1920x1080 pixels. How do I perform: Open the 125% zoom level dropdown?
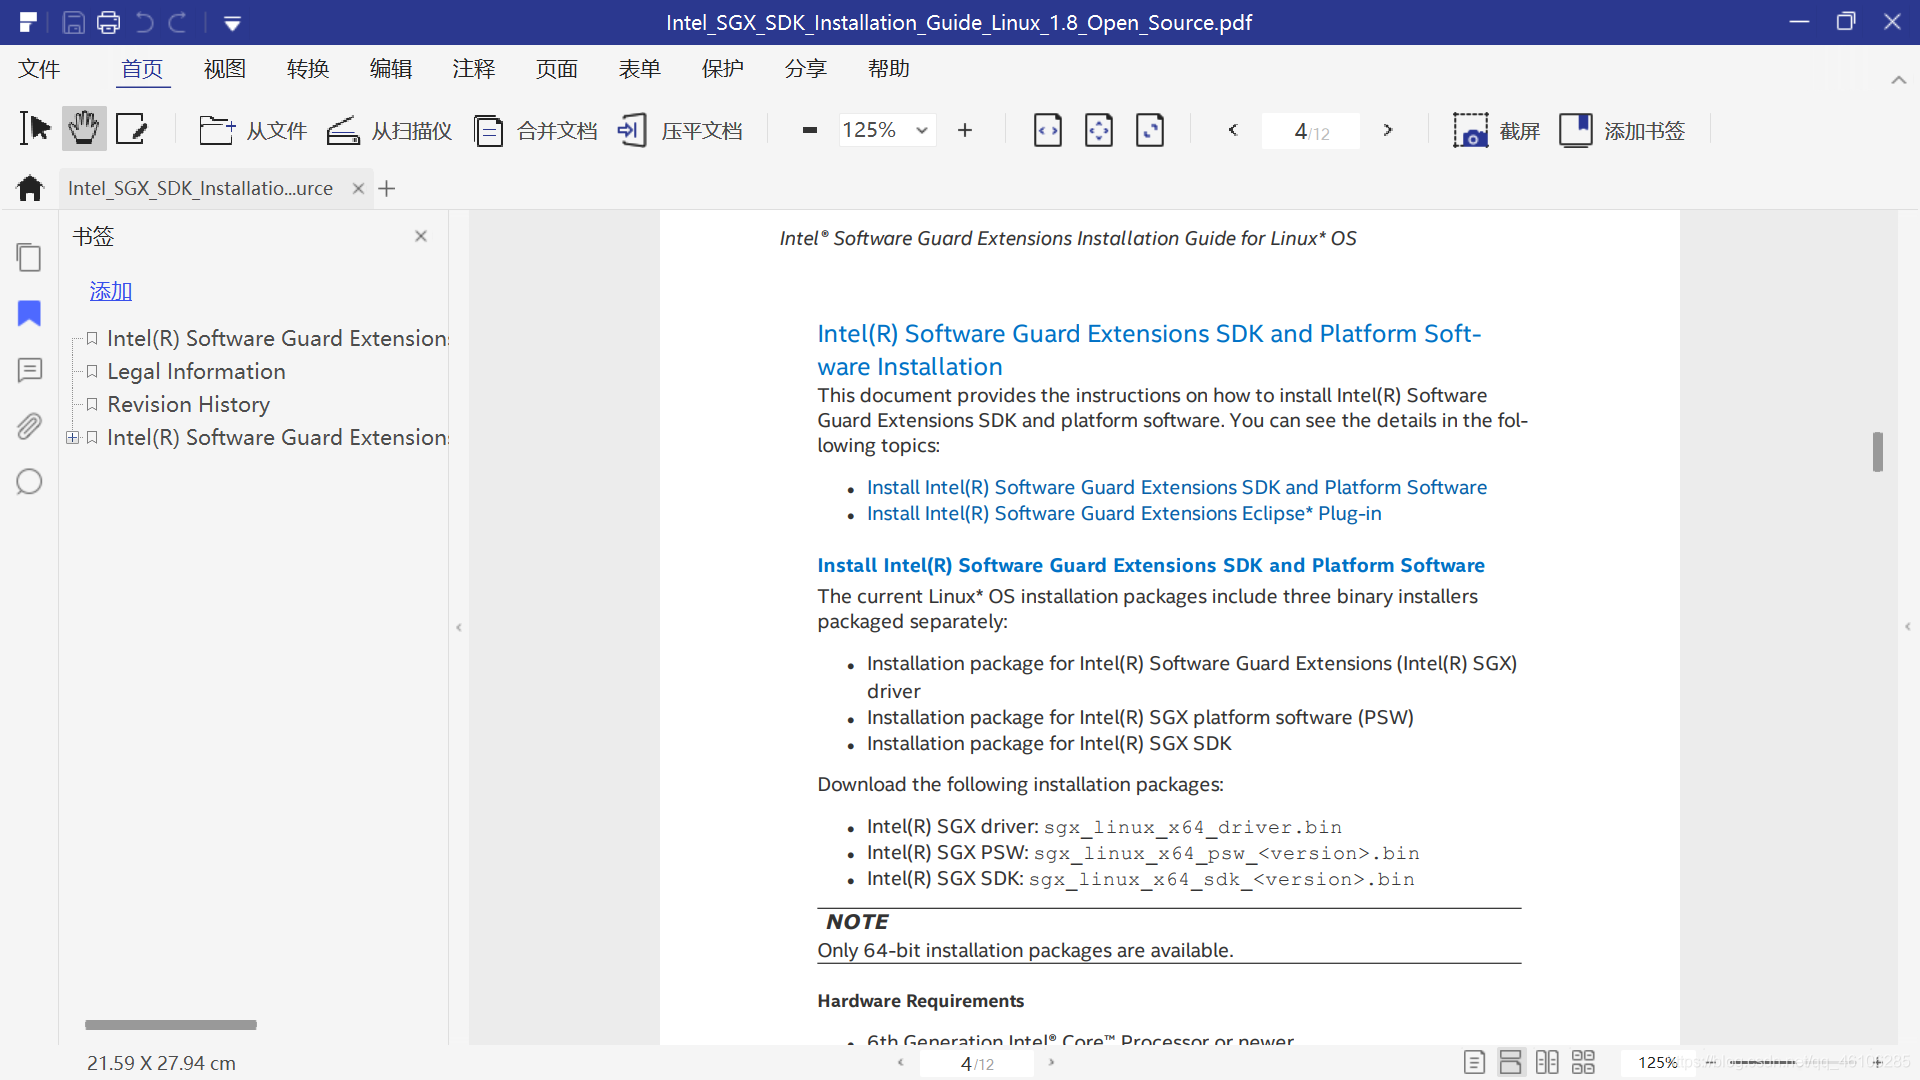921,130
